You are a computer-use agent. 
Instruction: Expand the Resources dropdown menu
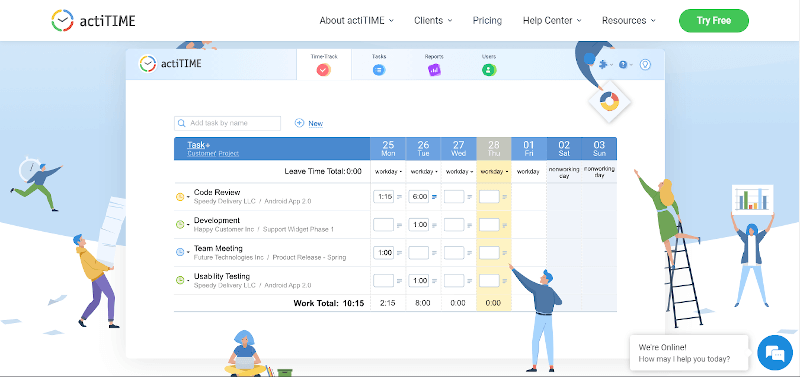[629, 20]
